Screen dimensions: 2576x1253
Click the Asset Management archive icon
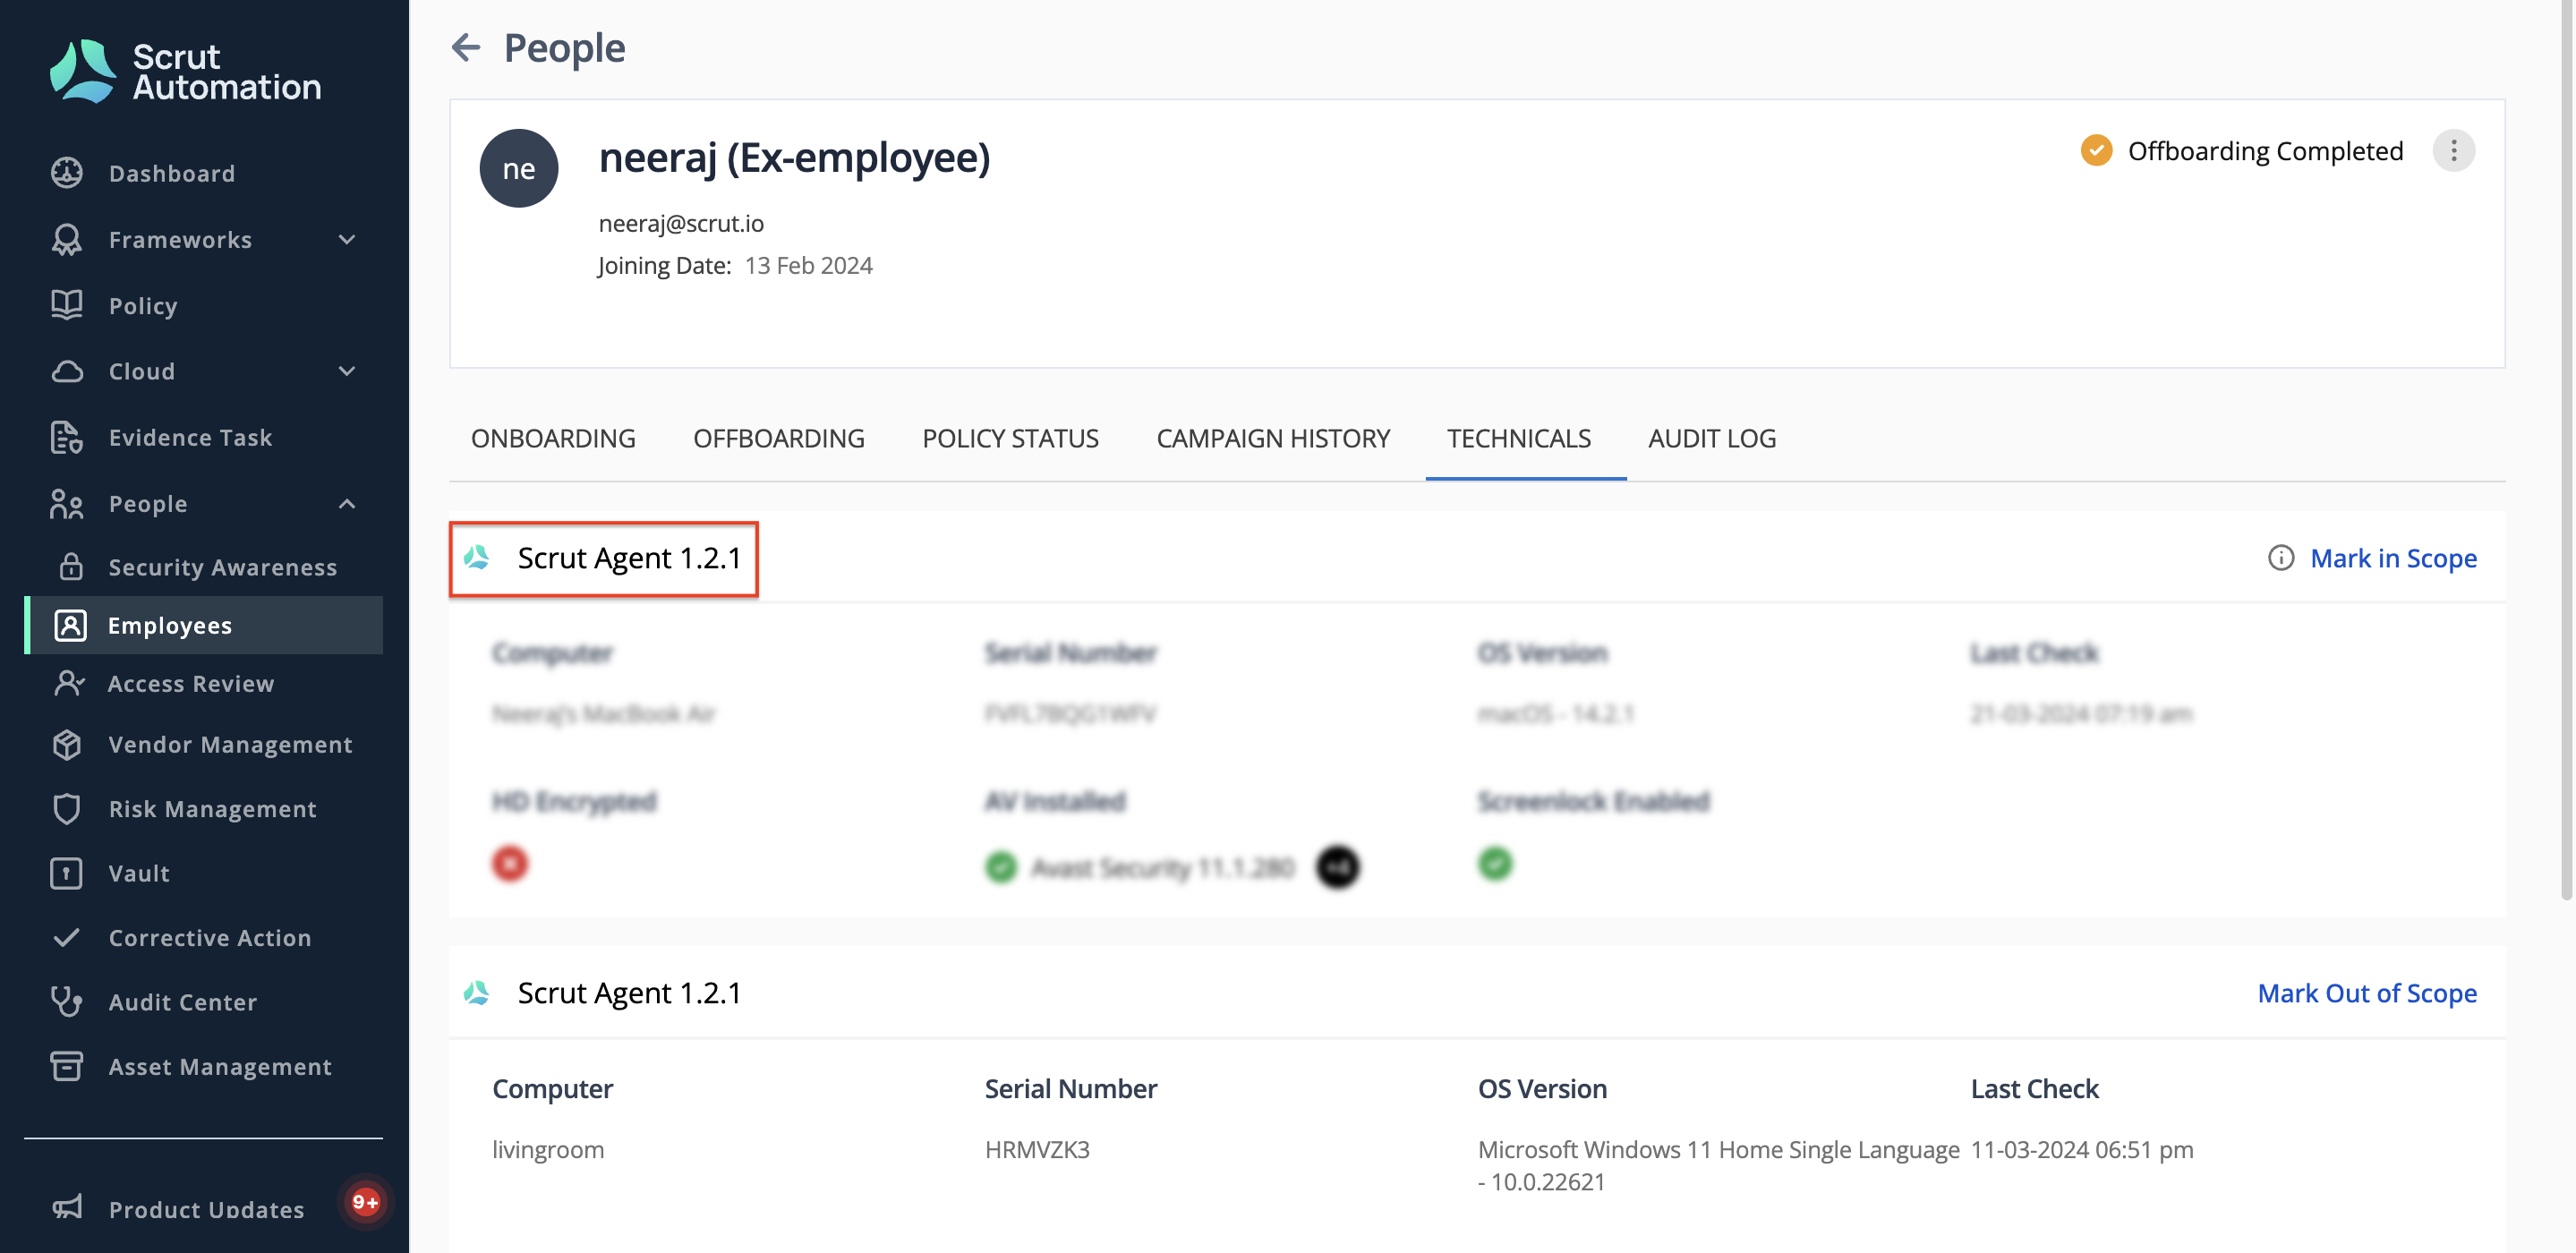pyautogui.click(x=67, y=1066)
